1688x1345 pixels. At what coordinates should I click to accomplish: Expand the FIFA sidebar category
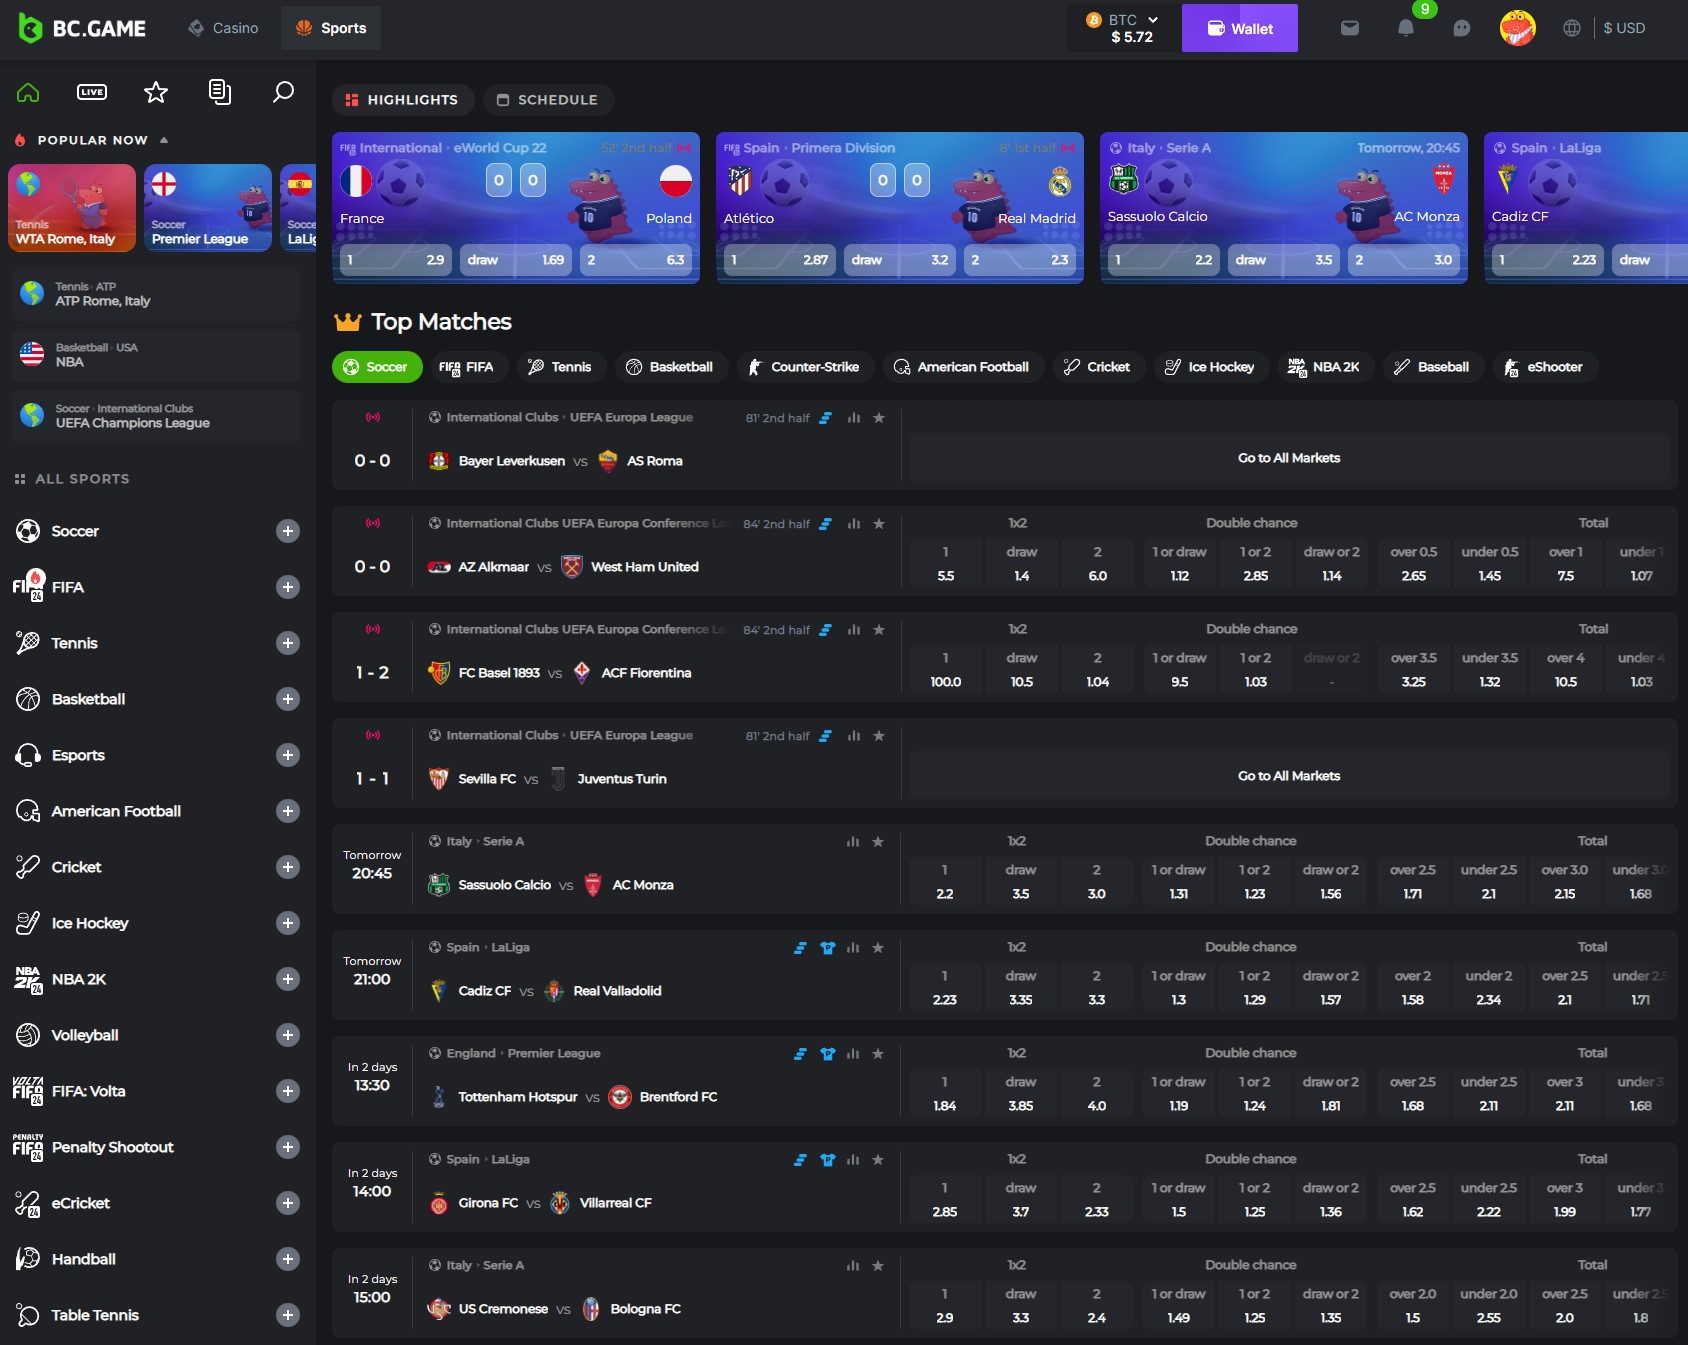(288, 587)
